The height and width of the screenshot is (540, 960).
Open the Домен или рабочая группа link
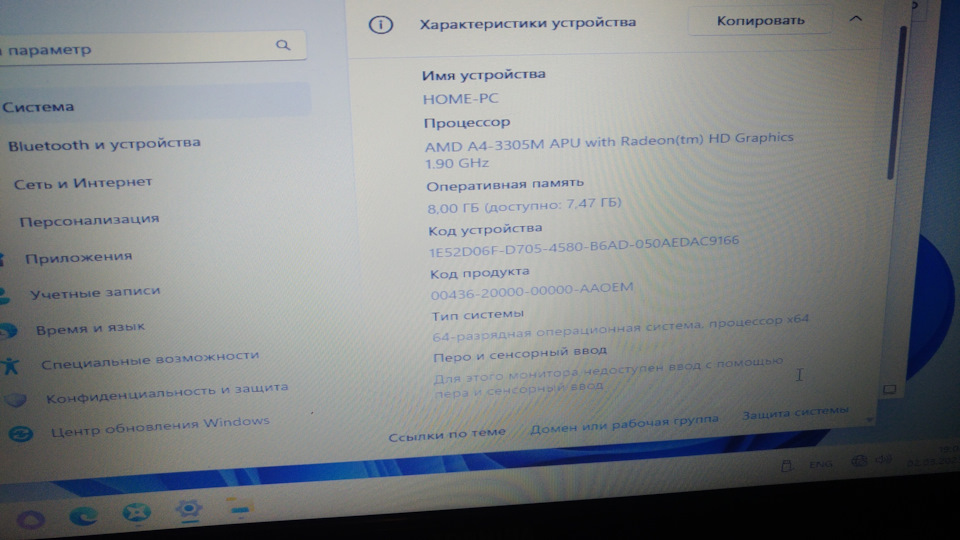tap(624, 424)
